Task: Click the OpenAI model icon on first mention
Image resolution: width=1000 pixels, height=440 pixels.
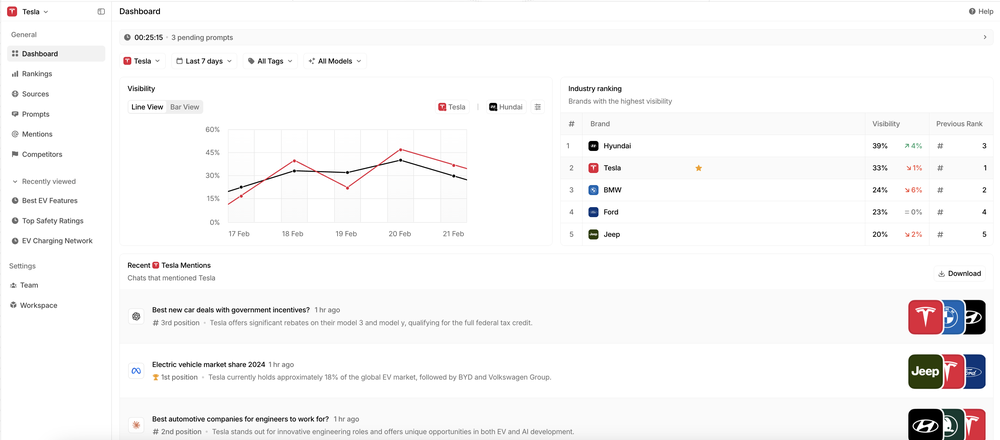Action: click(x=135, y=316)
